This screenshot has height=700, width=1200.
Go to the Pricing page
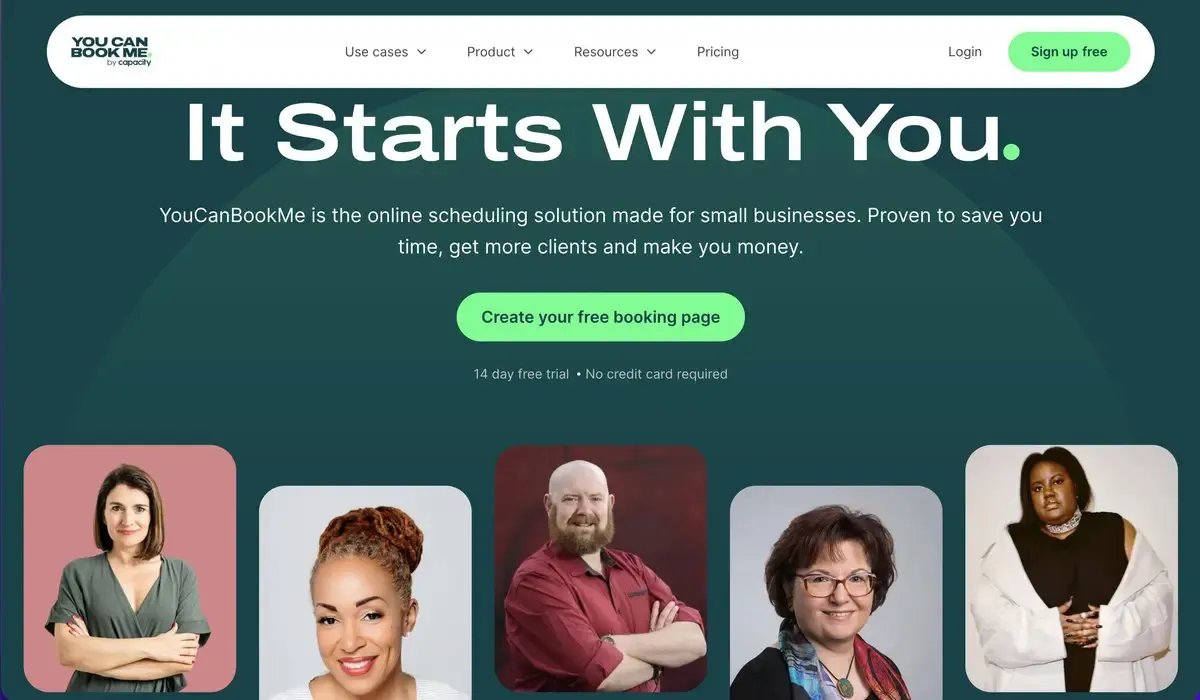click(x=718, y=52)
